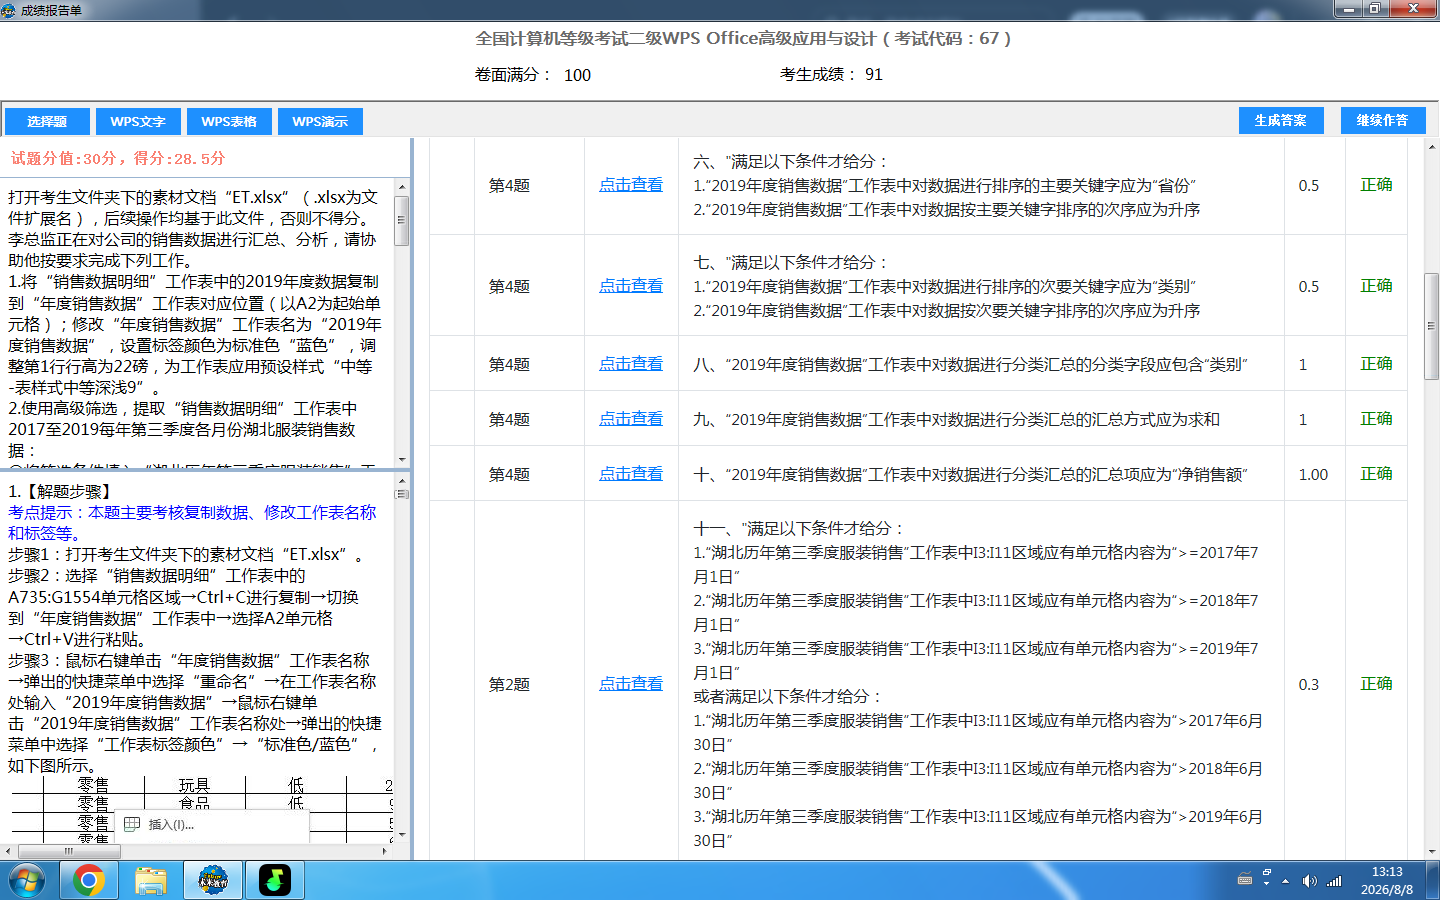Click the score 1.00 cell
1440x900 pixels.
pos(1313,474)
